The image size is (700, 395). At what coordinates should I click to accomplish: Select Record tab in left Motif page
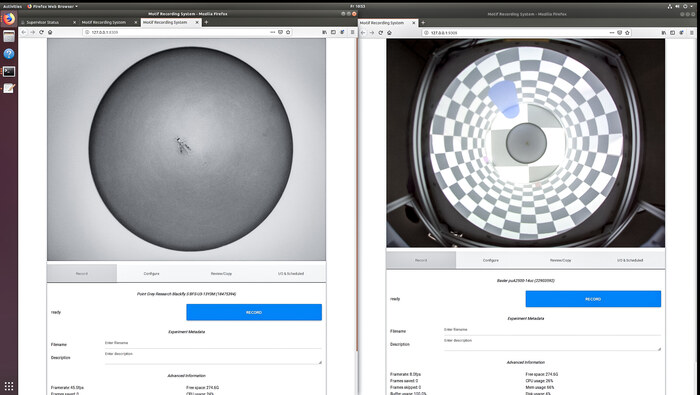(x=82, y=274)
